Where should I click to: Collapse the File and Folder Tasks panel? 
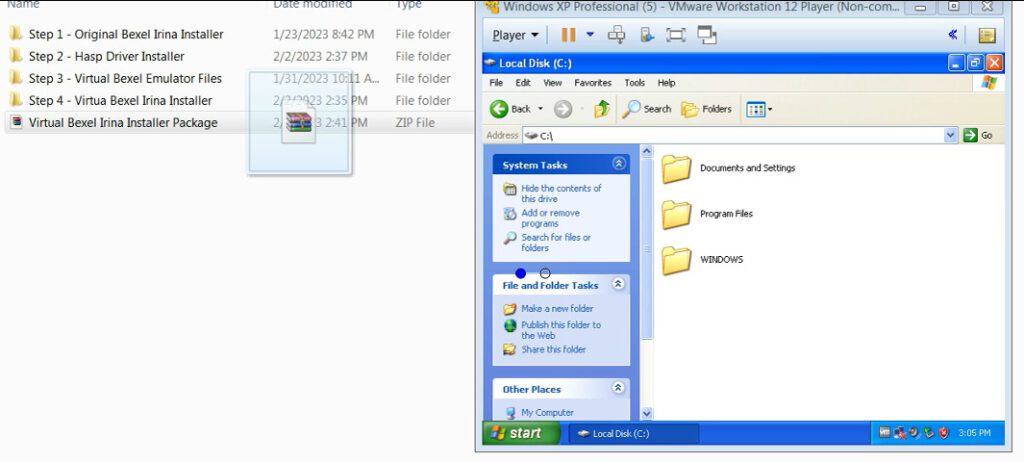(x=618, y=284)
